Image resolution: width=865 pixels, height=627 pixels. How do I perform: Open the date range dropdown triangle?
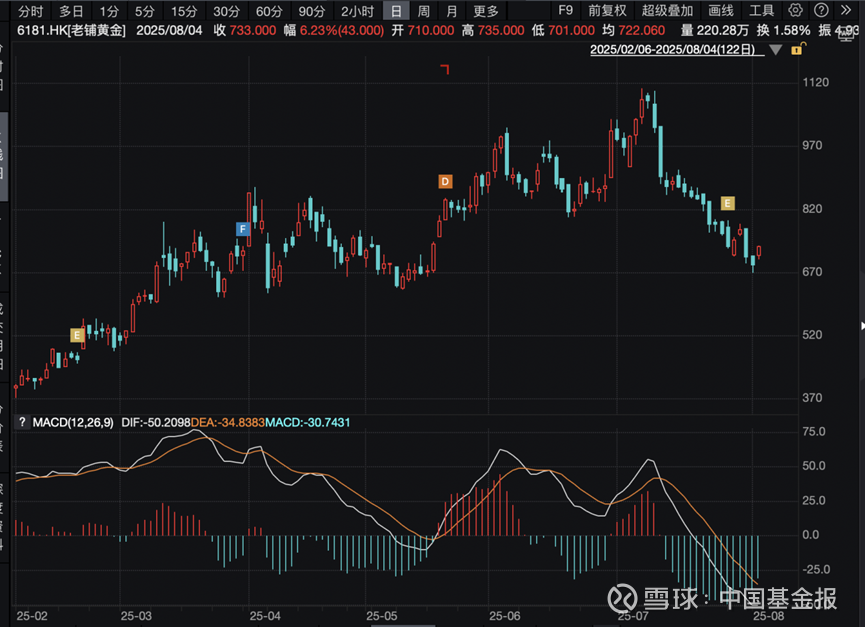(x=776, y=50)
